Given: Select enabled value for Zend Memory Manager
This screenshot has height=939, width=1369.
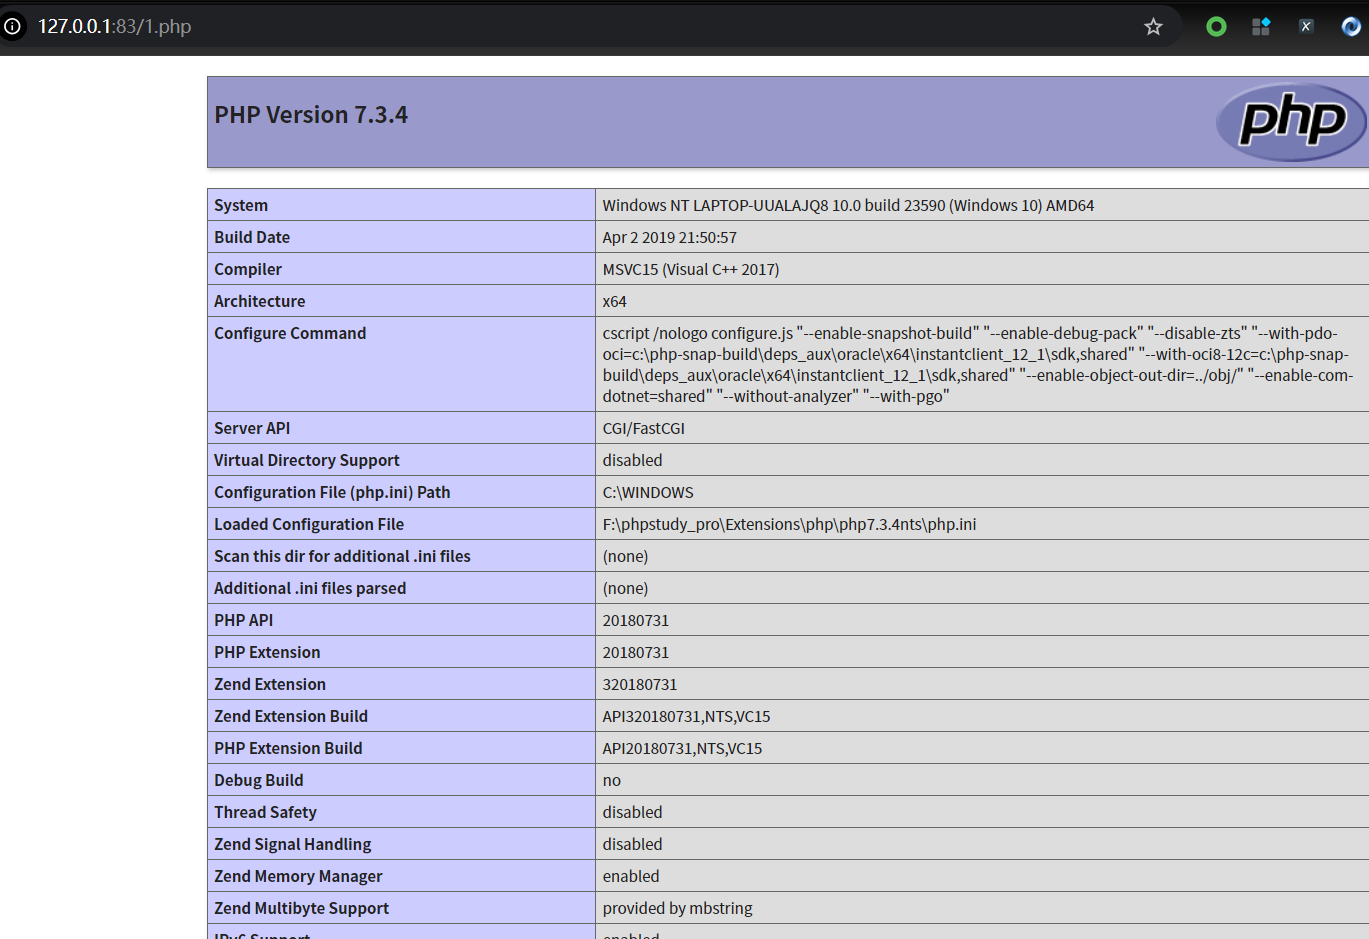Looking at the screenshot, I should (x=630, y=876).
